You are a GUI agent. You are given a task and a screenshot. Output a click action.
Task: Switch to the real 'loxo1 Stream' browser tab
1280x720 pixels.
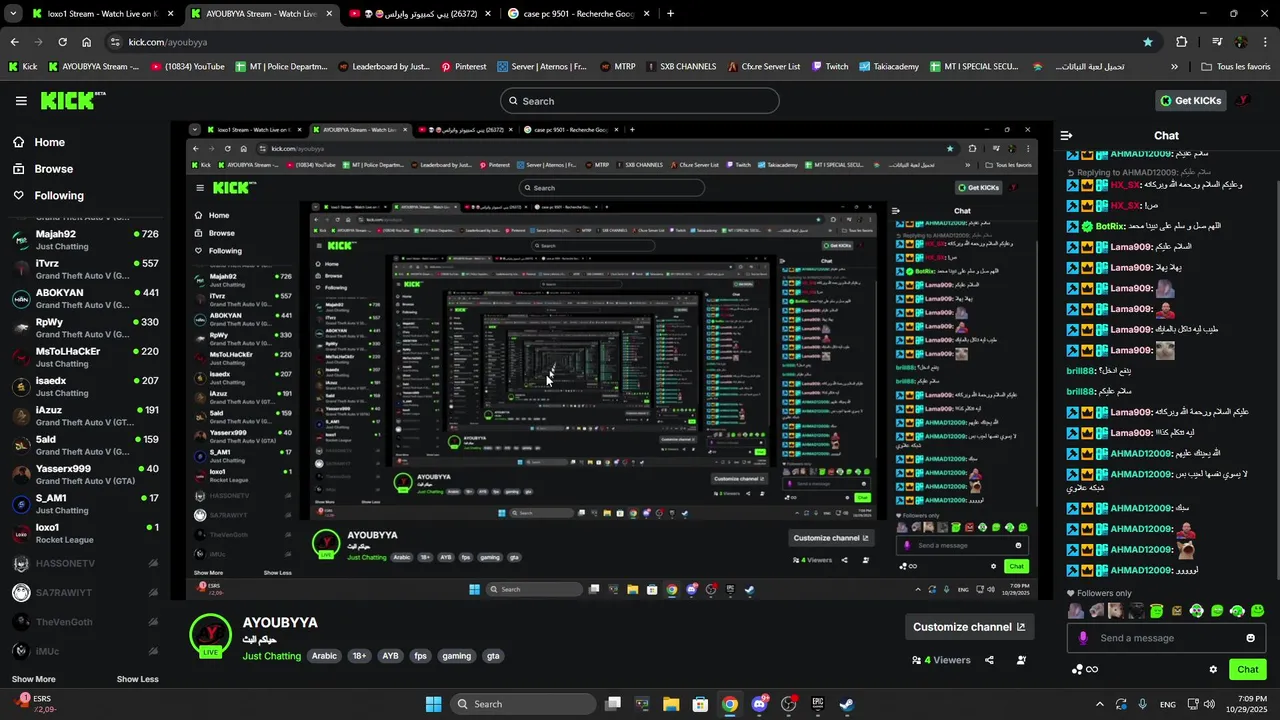pyautogui.click(x=103, y=14)
